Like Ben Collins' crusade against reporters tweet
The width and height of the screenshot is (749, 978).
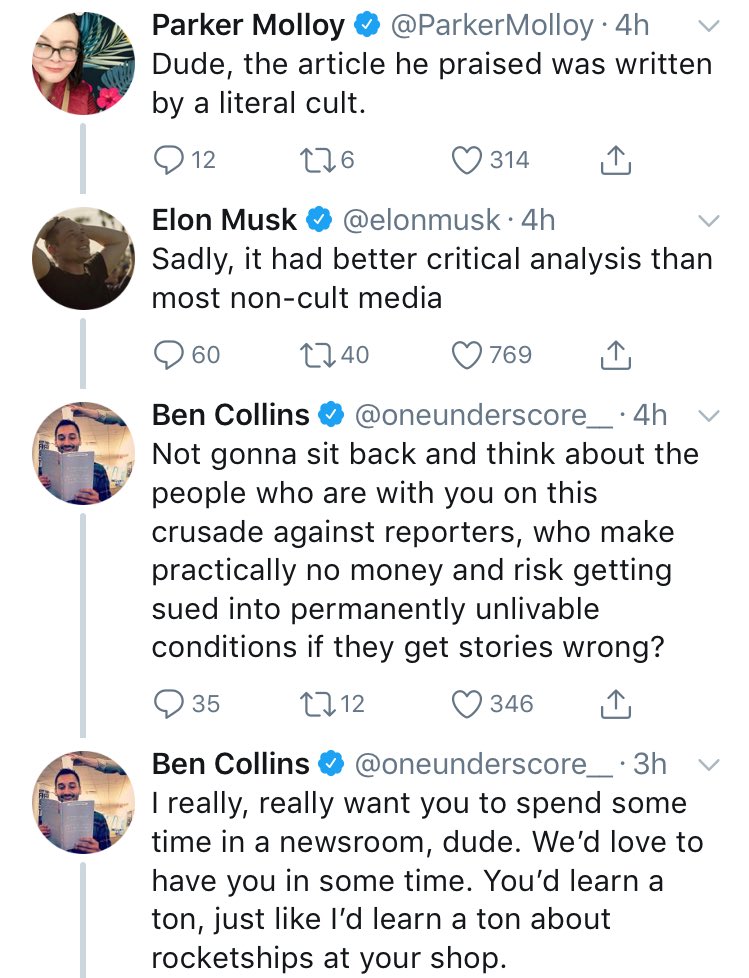click(x=467, y=703)
